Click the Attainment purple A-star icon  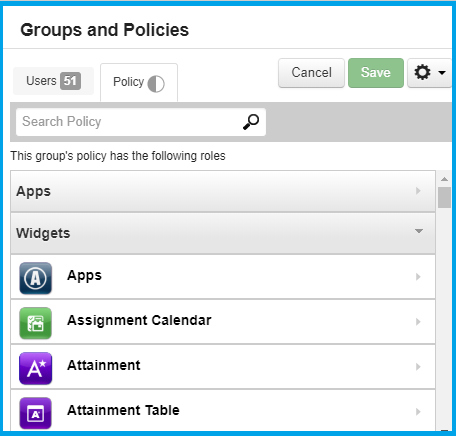(x=36, y=368)
